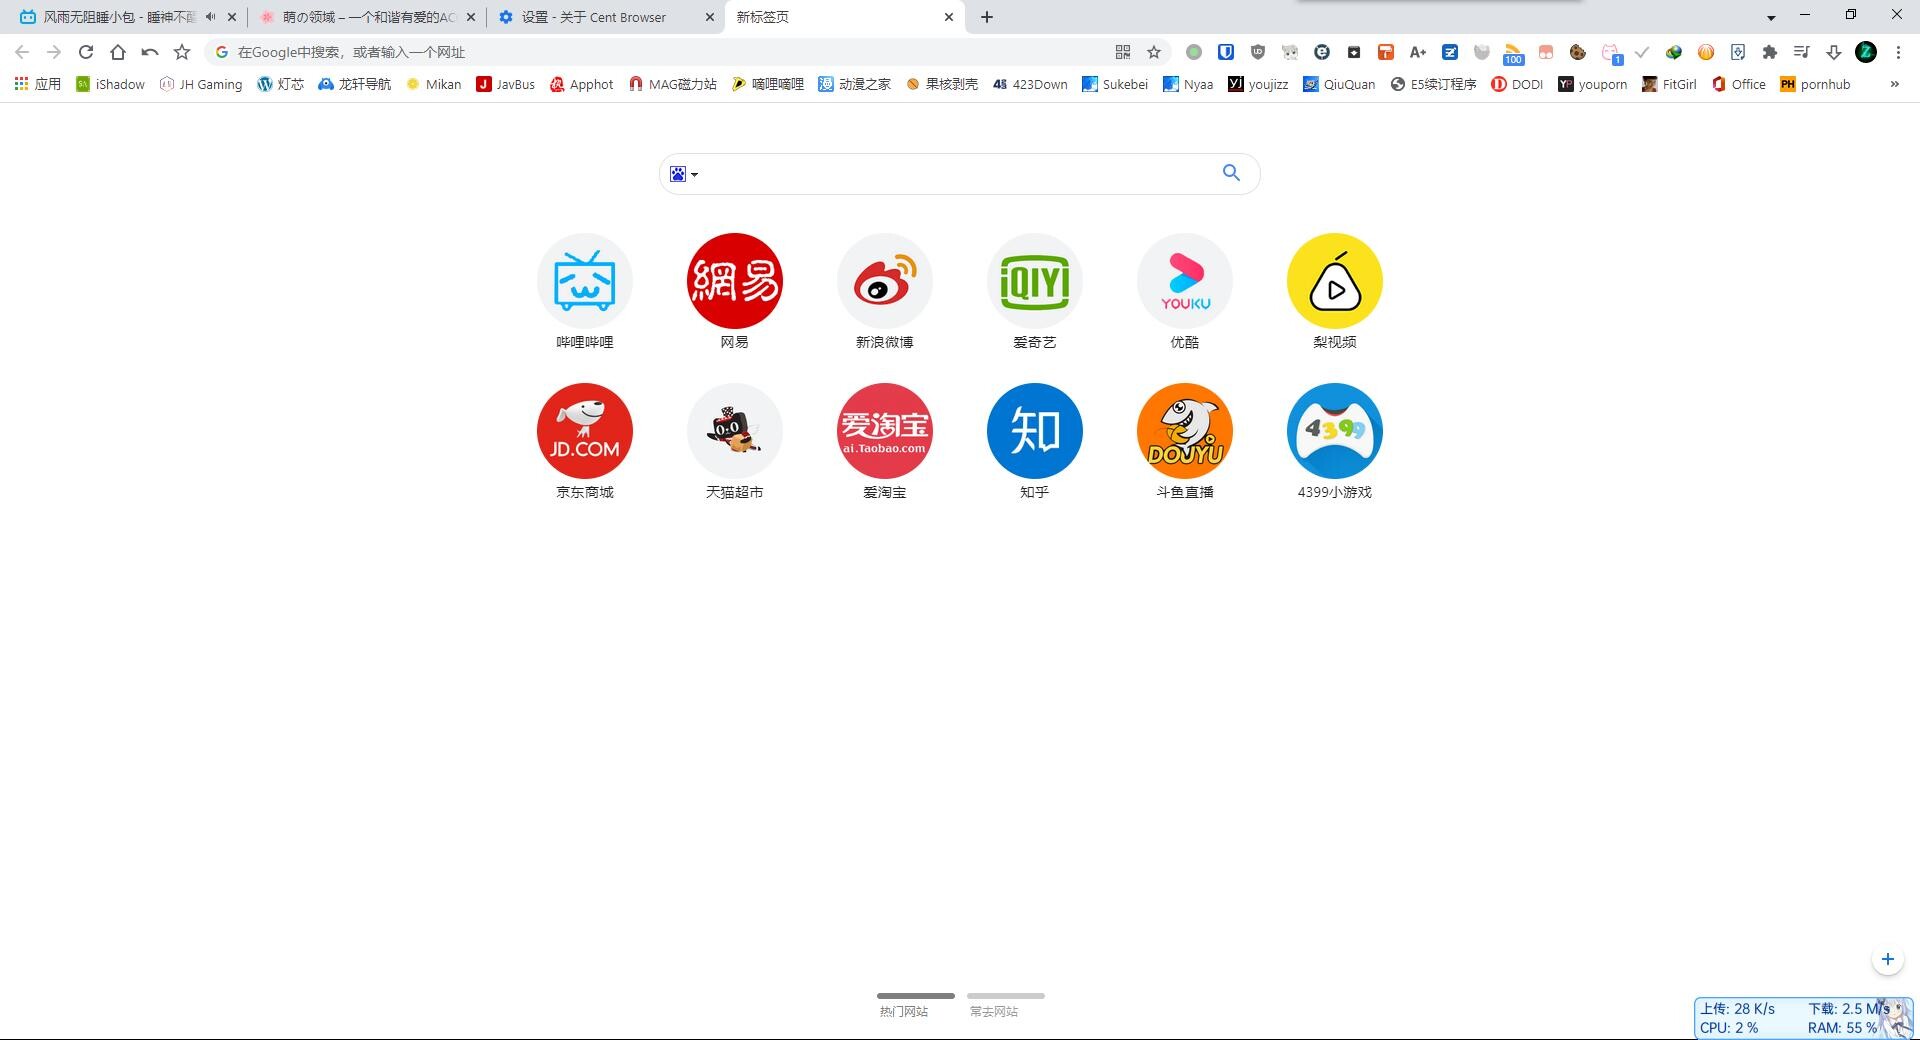This screenshot has width=1920, height=1040.
Task: Mute the audio on the first tab
Action: pyautogui.click(x=210, y=17)
